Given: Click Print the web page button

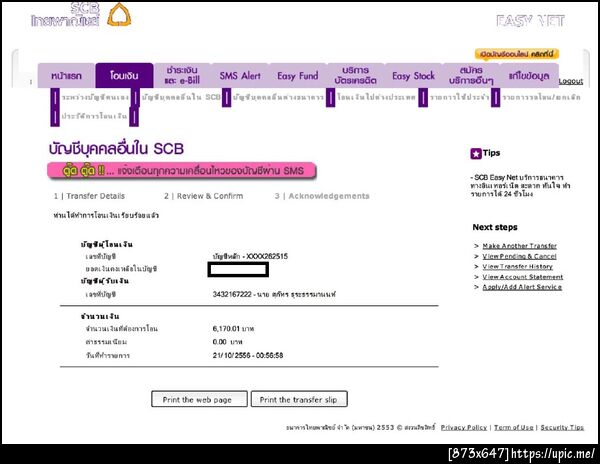Looking at the screenshot, I should point(199,399).
